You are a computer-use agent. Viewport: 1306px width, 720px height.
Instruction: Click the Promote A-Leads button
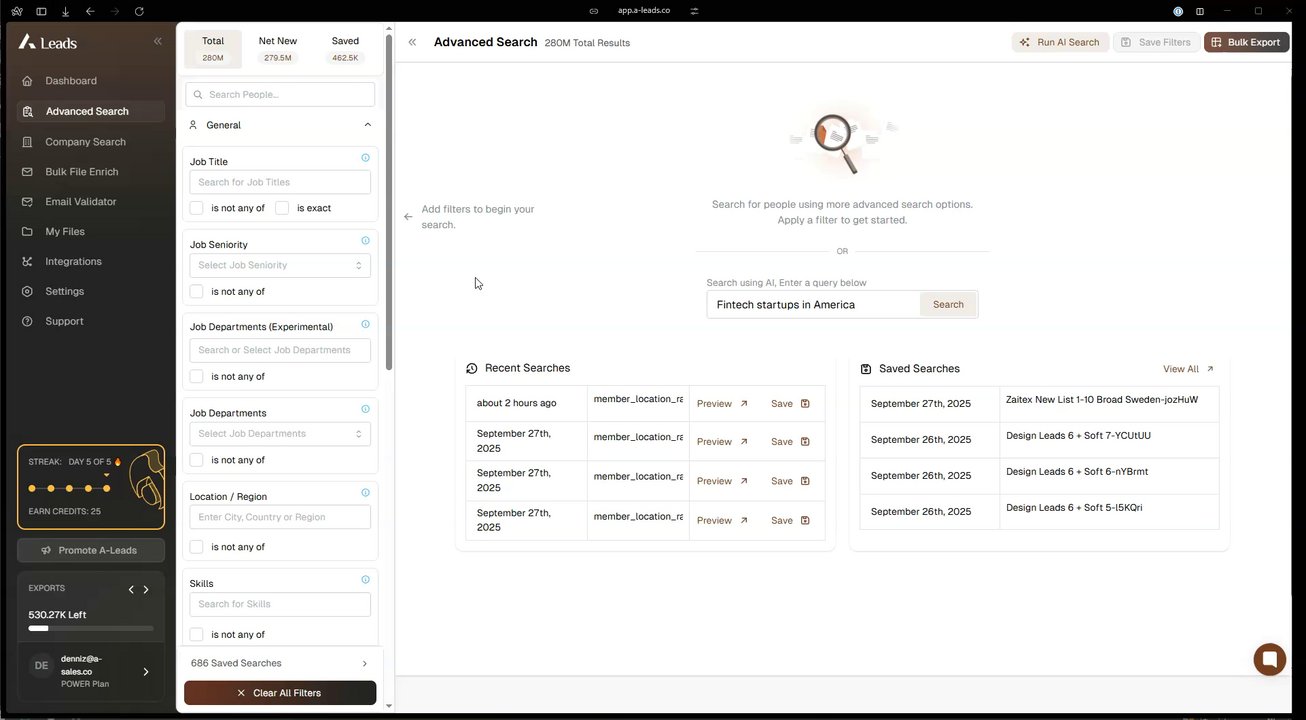point(90,550)
